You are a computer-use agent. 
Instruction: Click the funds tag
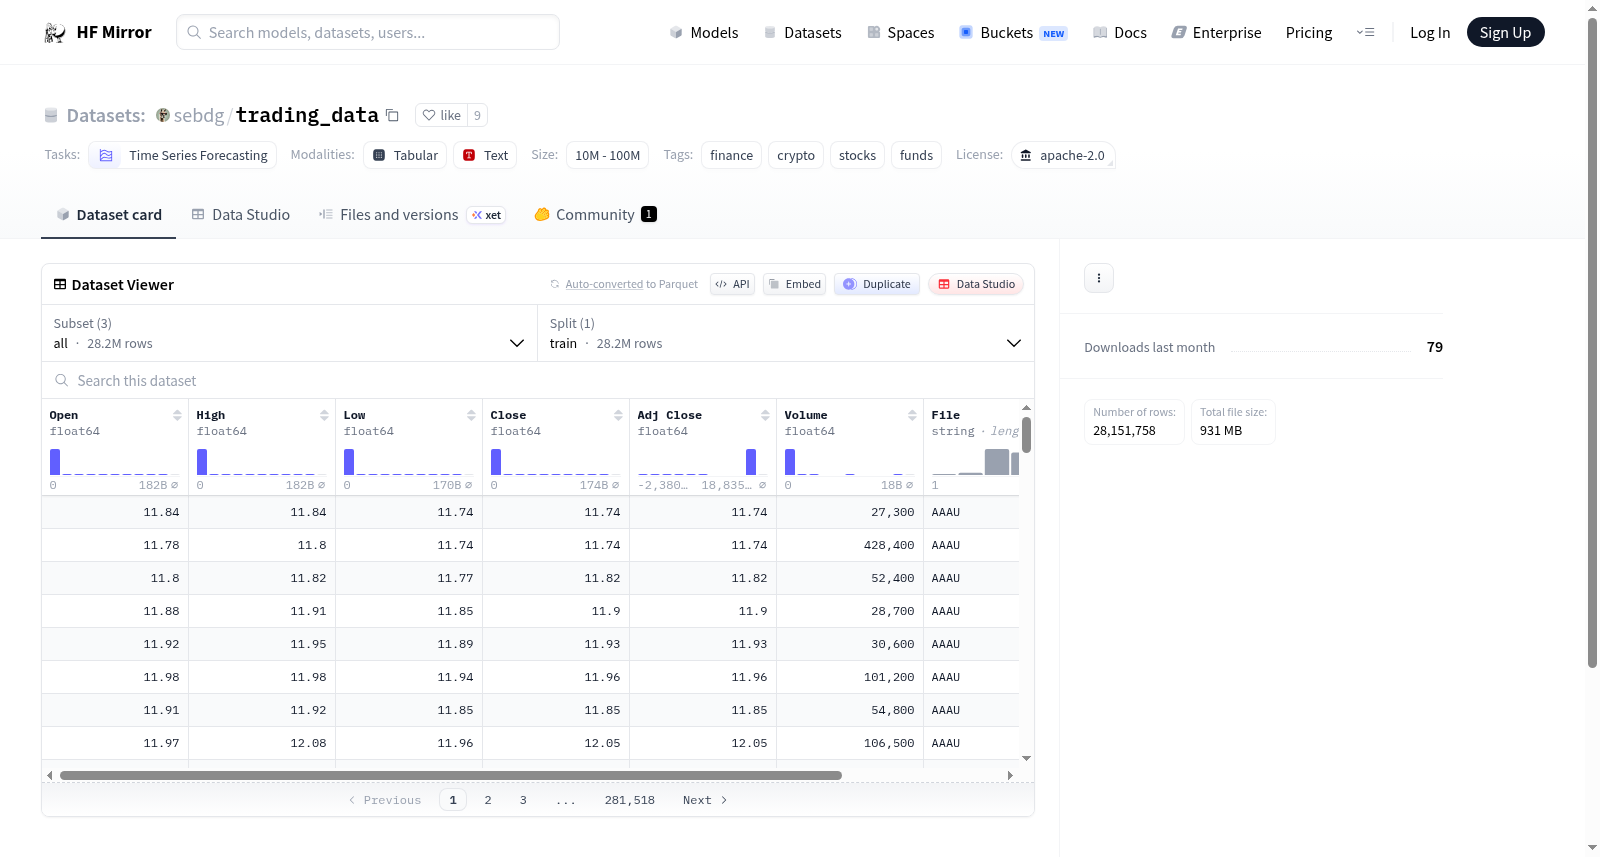click(x=916, y=155)
